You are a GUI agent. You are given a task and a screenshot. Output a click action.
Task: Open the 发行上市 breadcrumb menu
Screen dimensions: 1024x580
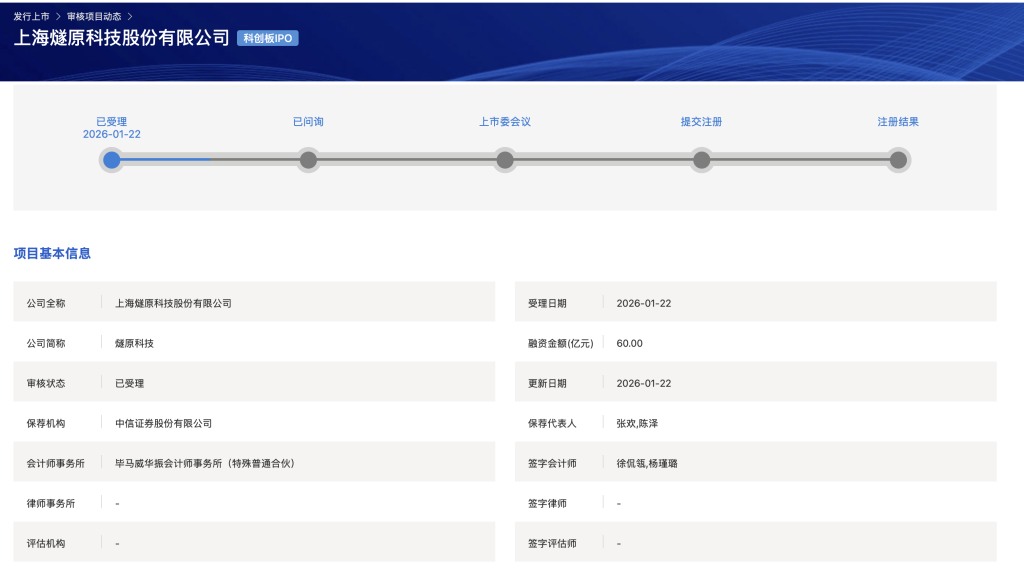pyautogui.click(x=31, y=15)
